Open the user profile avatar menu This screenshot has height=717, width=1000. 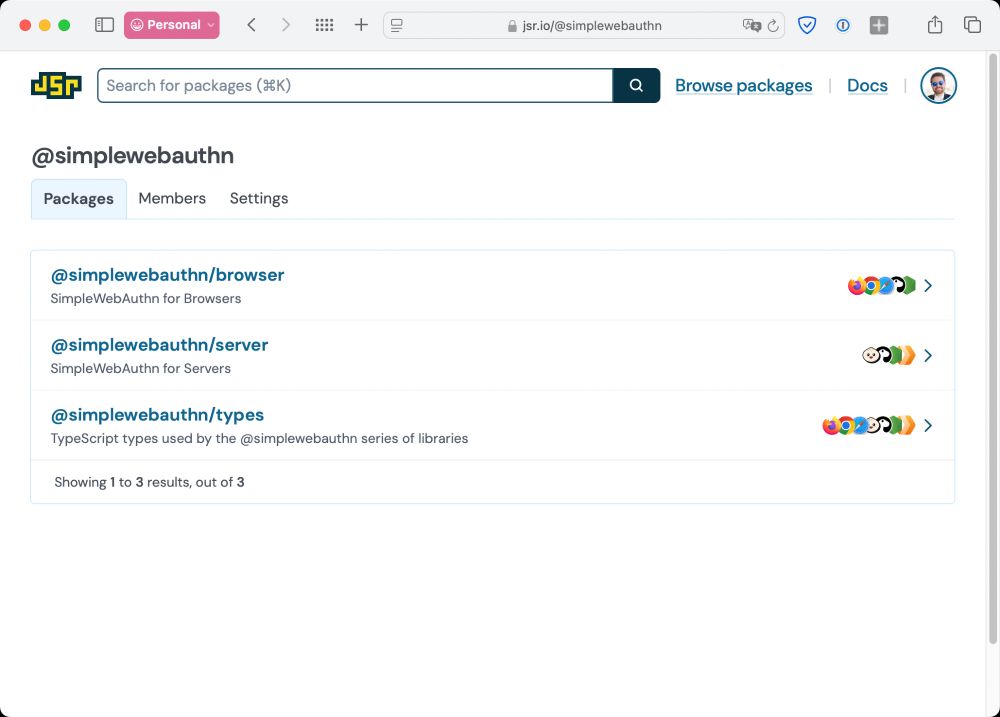coord(938,85)
